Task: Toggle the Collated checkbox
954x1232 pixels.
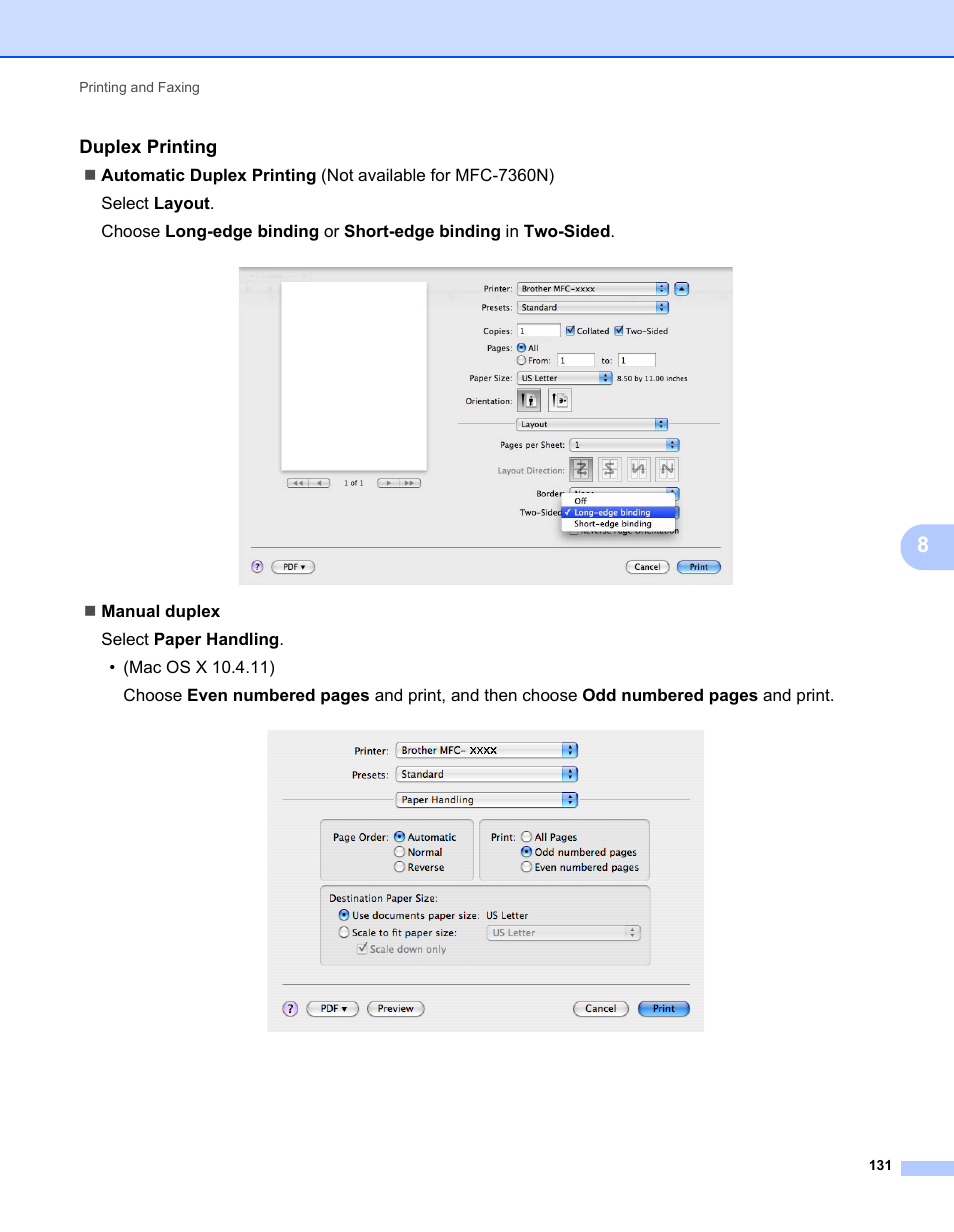Action: coord(570,330)
